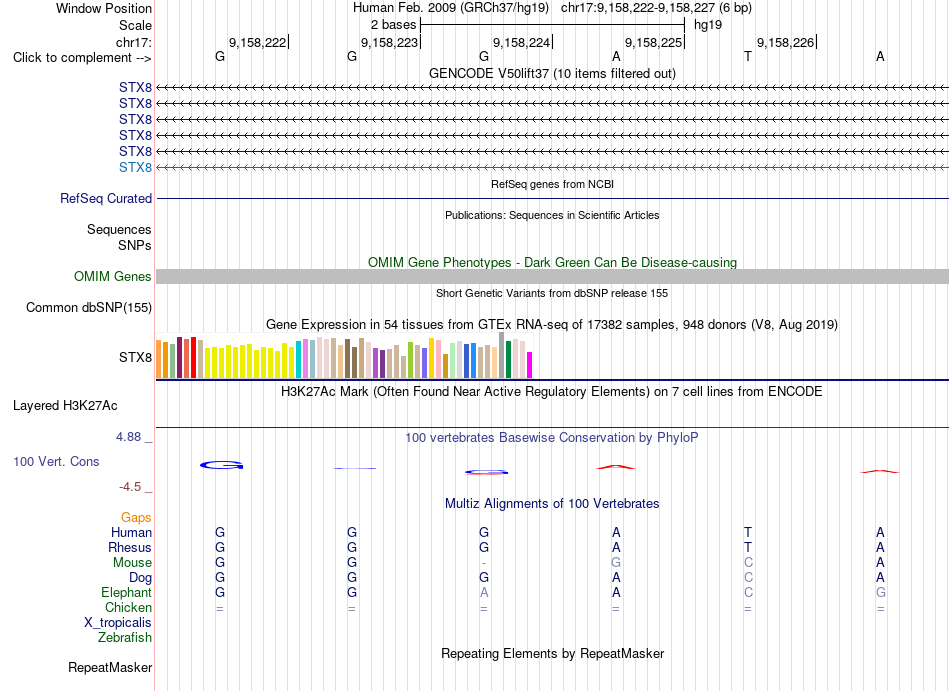The image size is (950, 691).
Task: Open the GTEx 'Gene Expression in 54 tissues' title
Action: [x=552, y=325]
